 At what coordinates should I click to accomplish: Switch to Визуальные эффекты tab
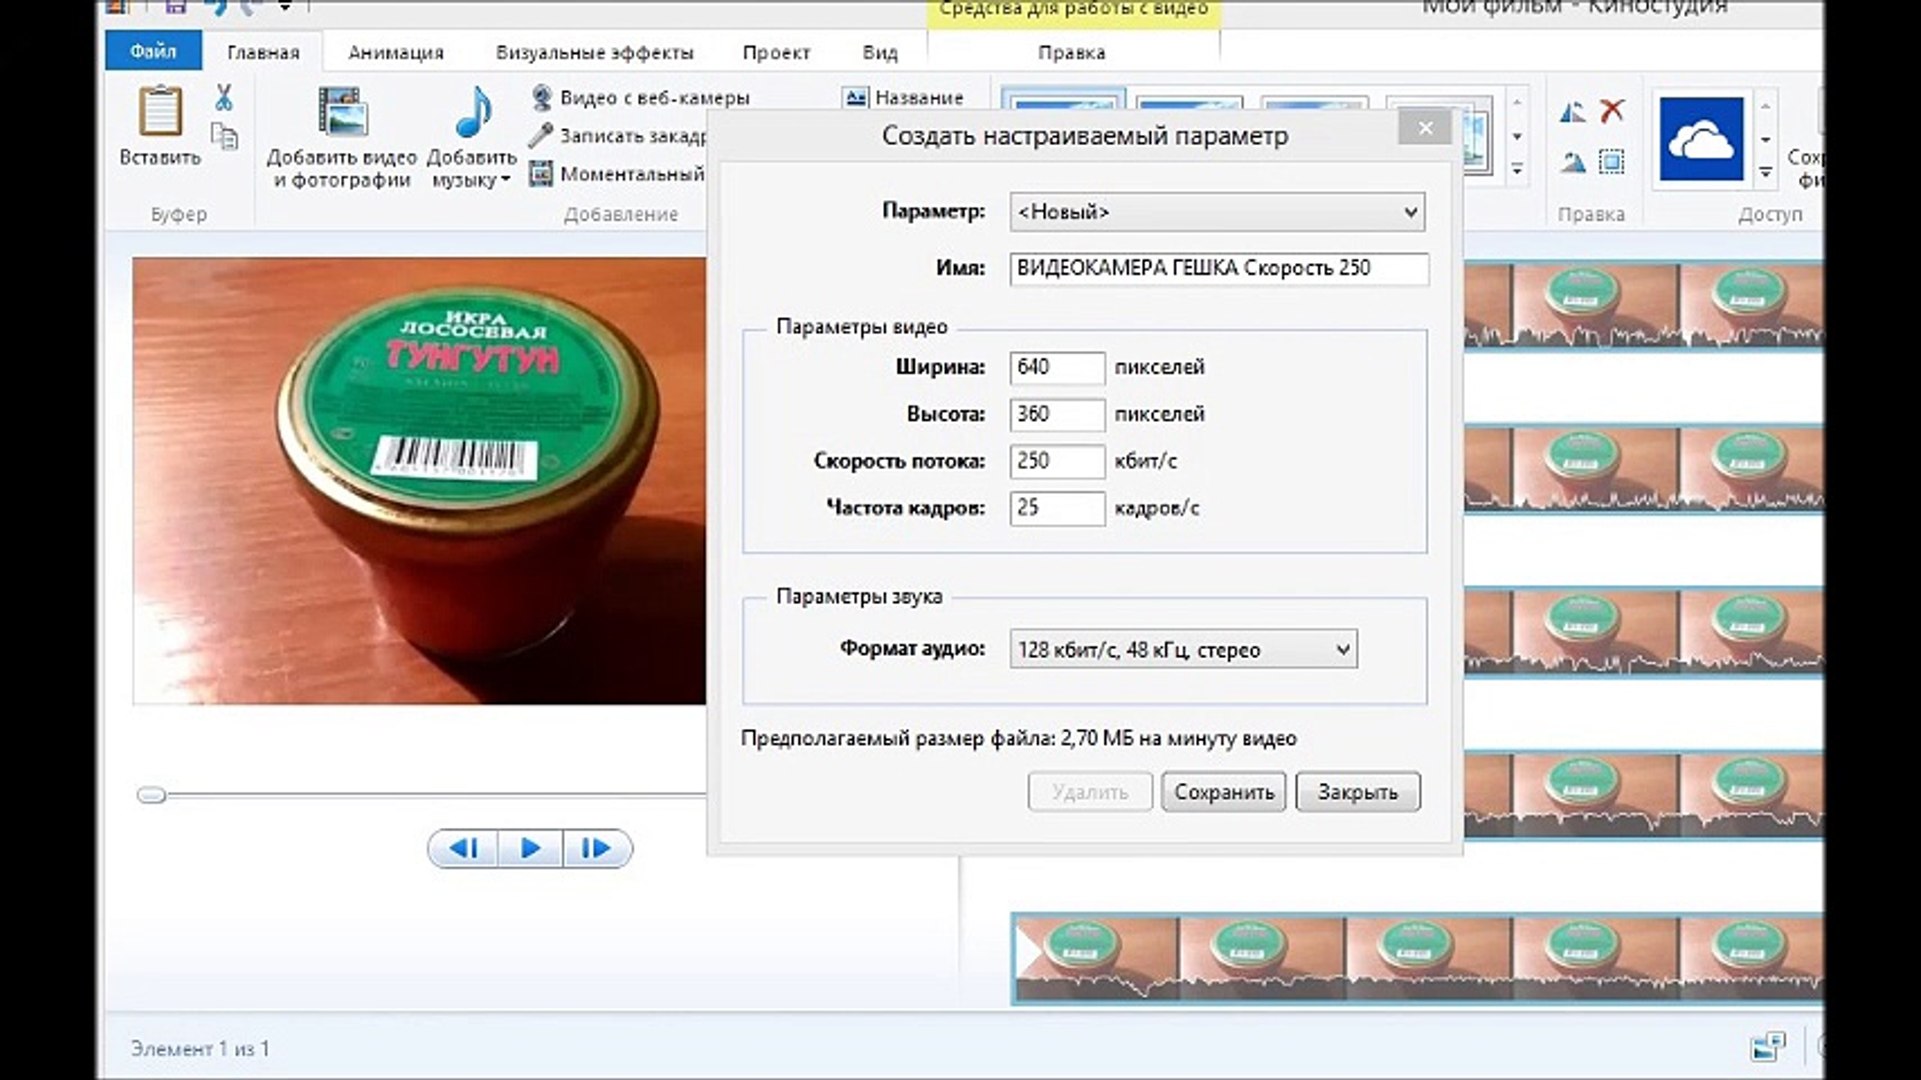594,53
